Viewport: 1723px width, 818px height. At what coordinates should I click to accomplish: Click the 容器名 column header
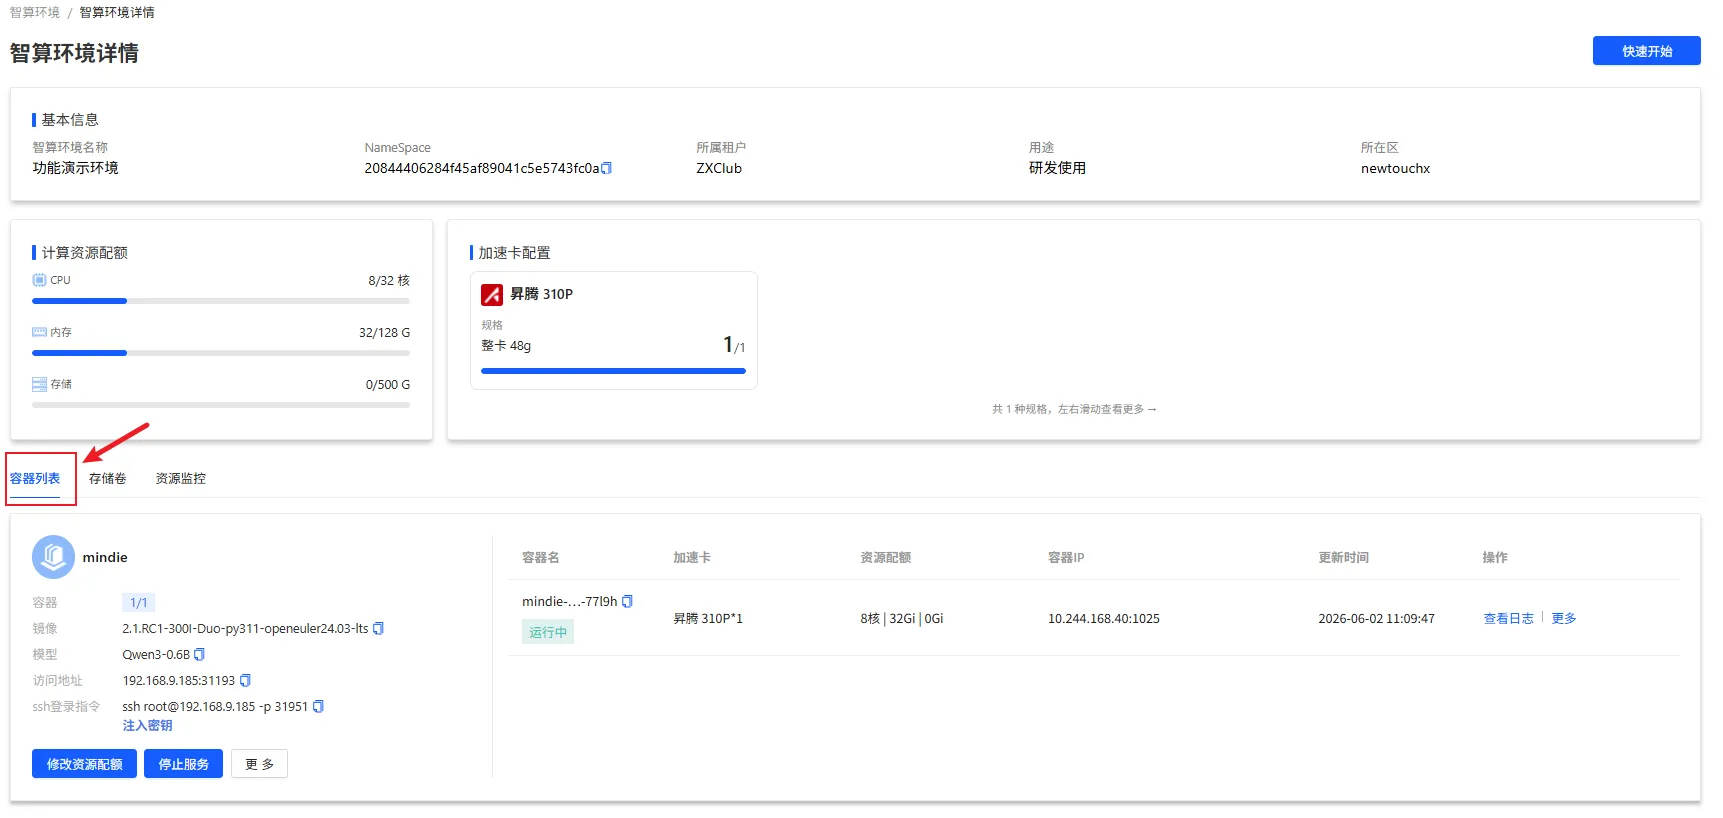540,557
